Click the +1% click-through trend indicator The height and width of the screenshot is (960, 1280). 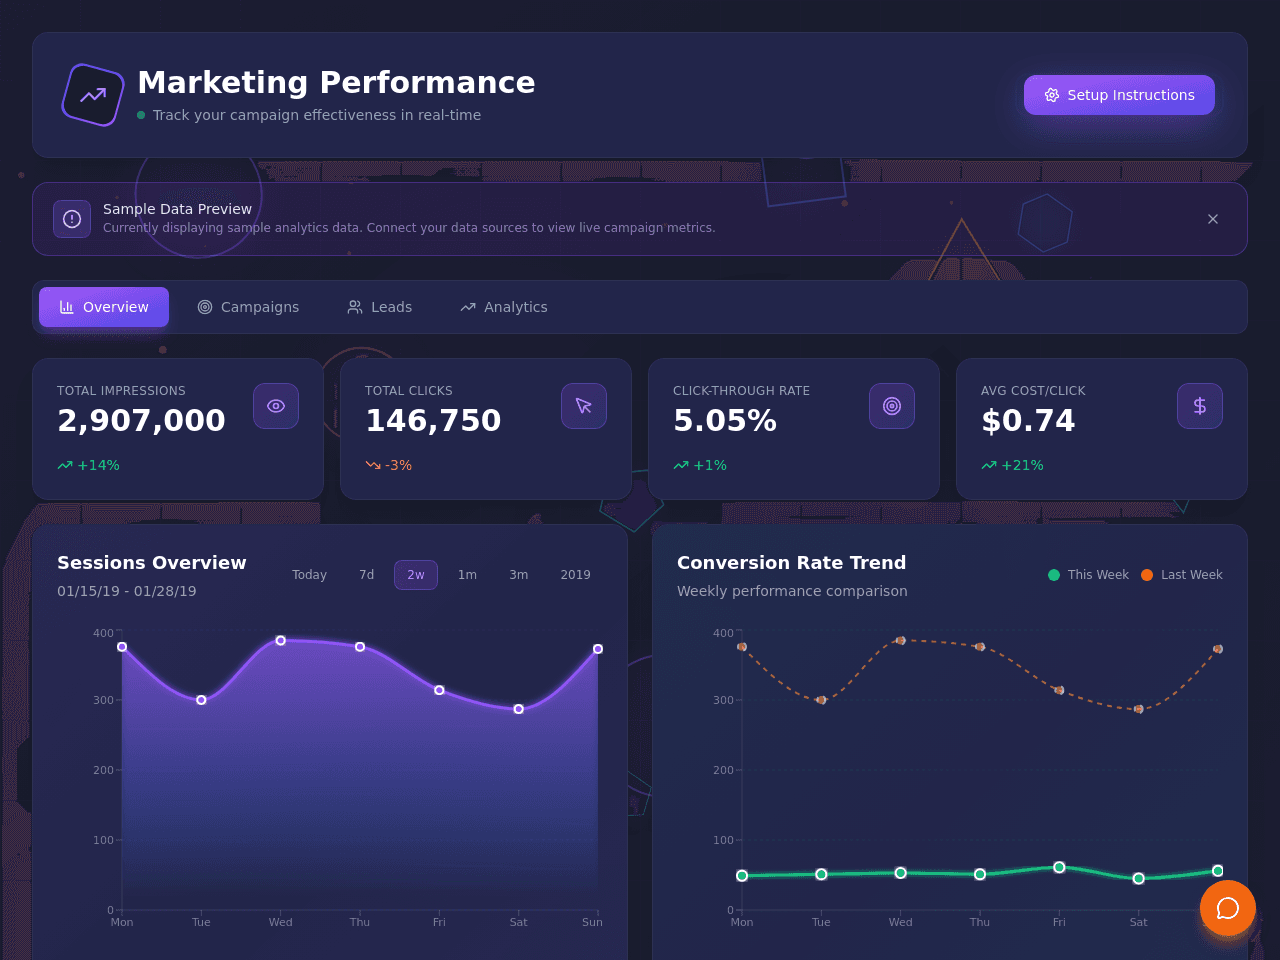pos(700,465)
